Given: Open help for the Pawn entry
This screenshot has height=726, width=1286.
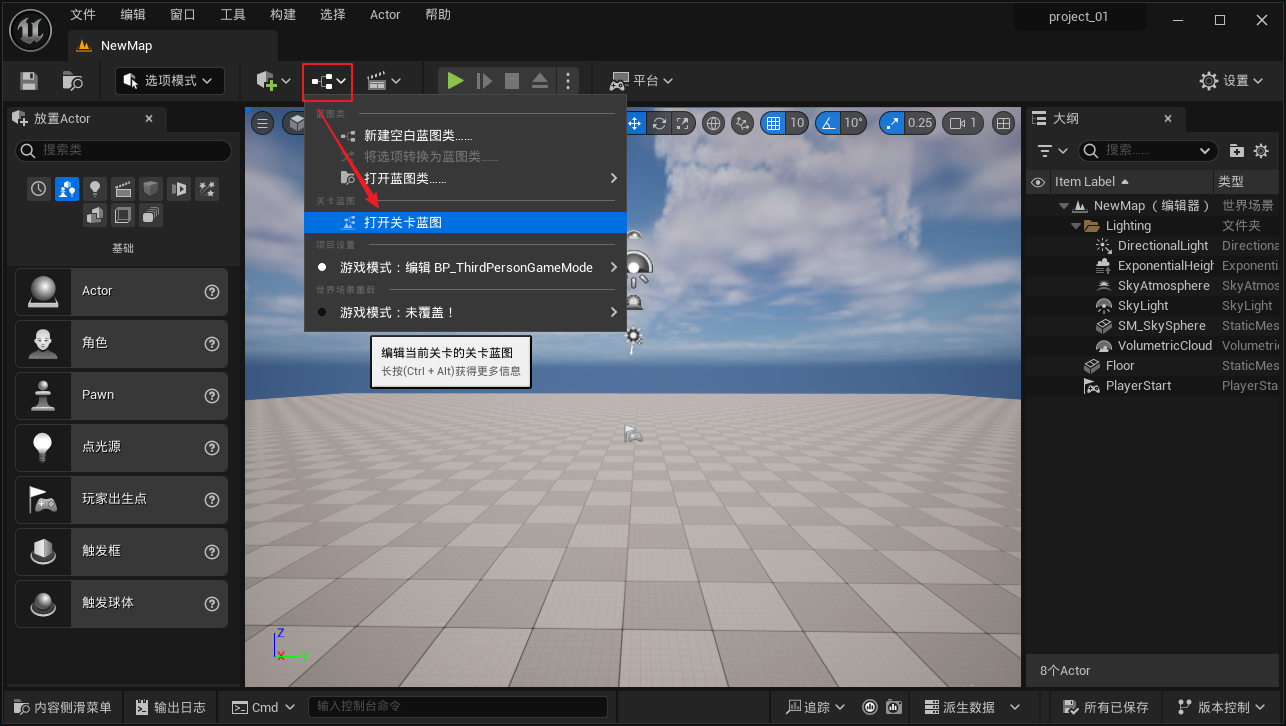Looking at the screenshot, I should pyautogui.click(x=212, y=395).
